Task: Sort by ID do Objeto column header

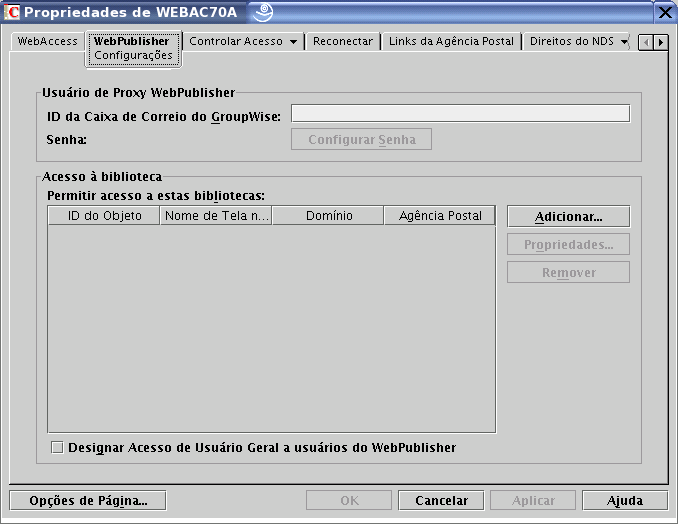Action: click(x=104, y=215)
